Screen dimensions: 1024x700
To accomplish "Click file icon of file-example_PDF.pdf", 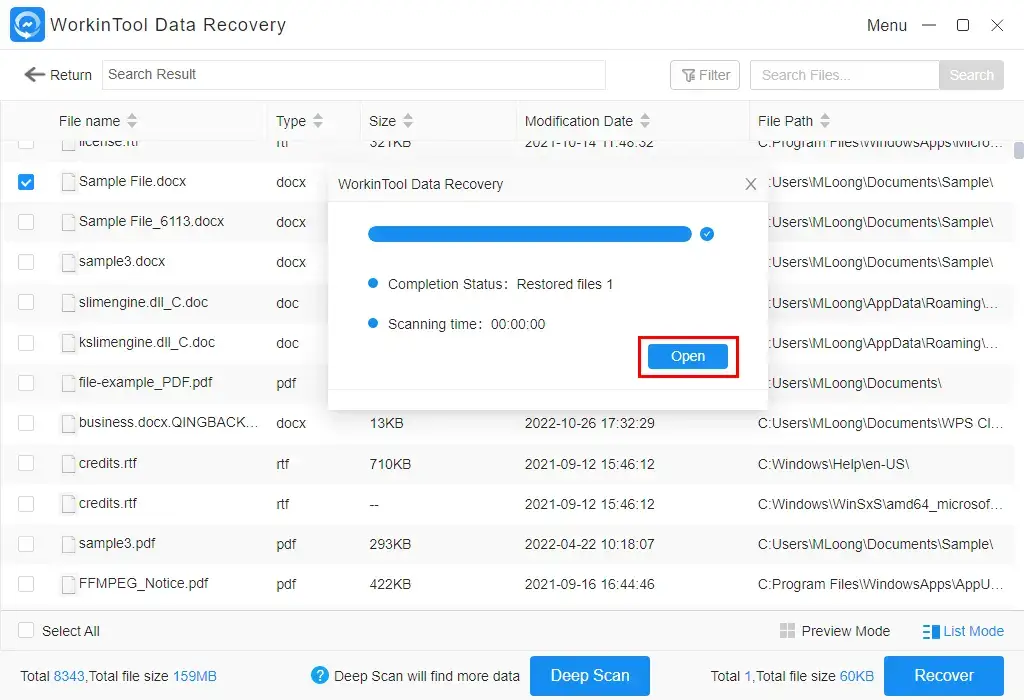I will 68,383.
